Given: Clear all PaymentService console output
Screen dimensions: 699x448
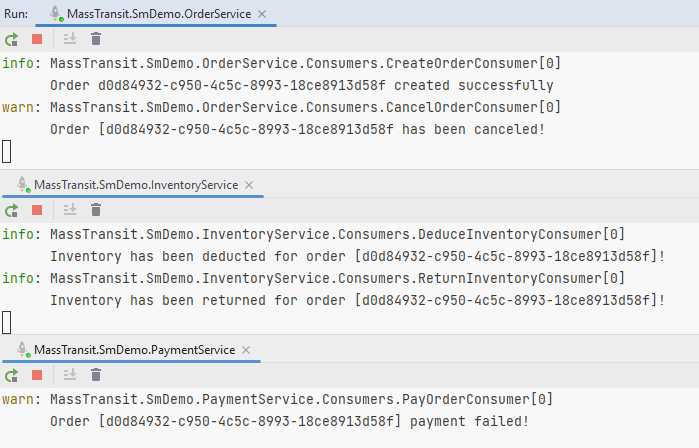Looking at the screenshot, I should (96, 375).
